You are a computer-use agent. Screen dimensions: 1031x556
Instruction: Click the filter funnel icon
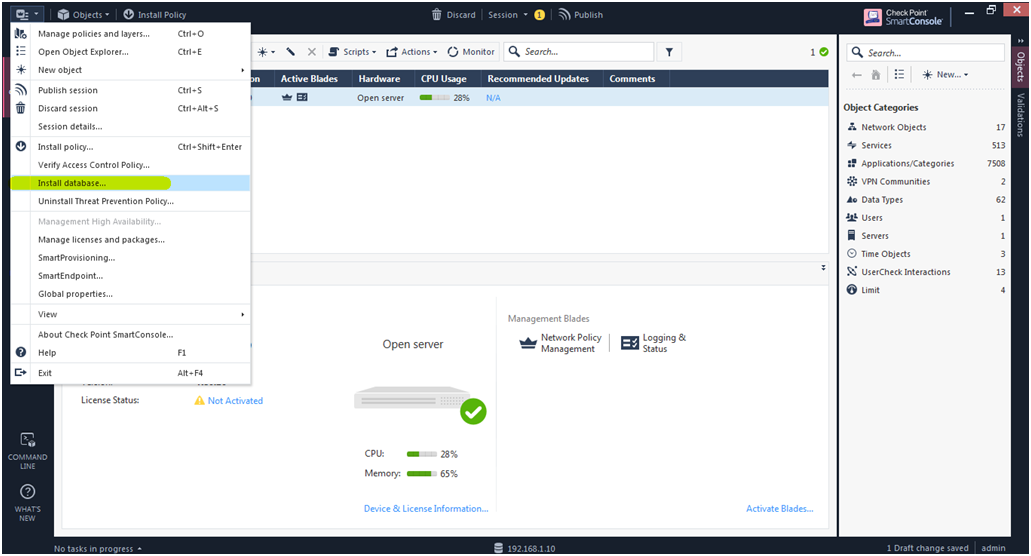(669, 52)
